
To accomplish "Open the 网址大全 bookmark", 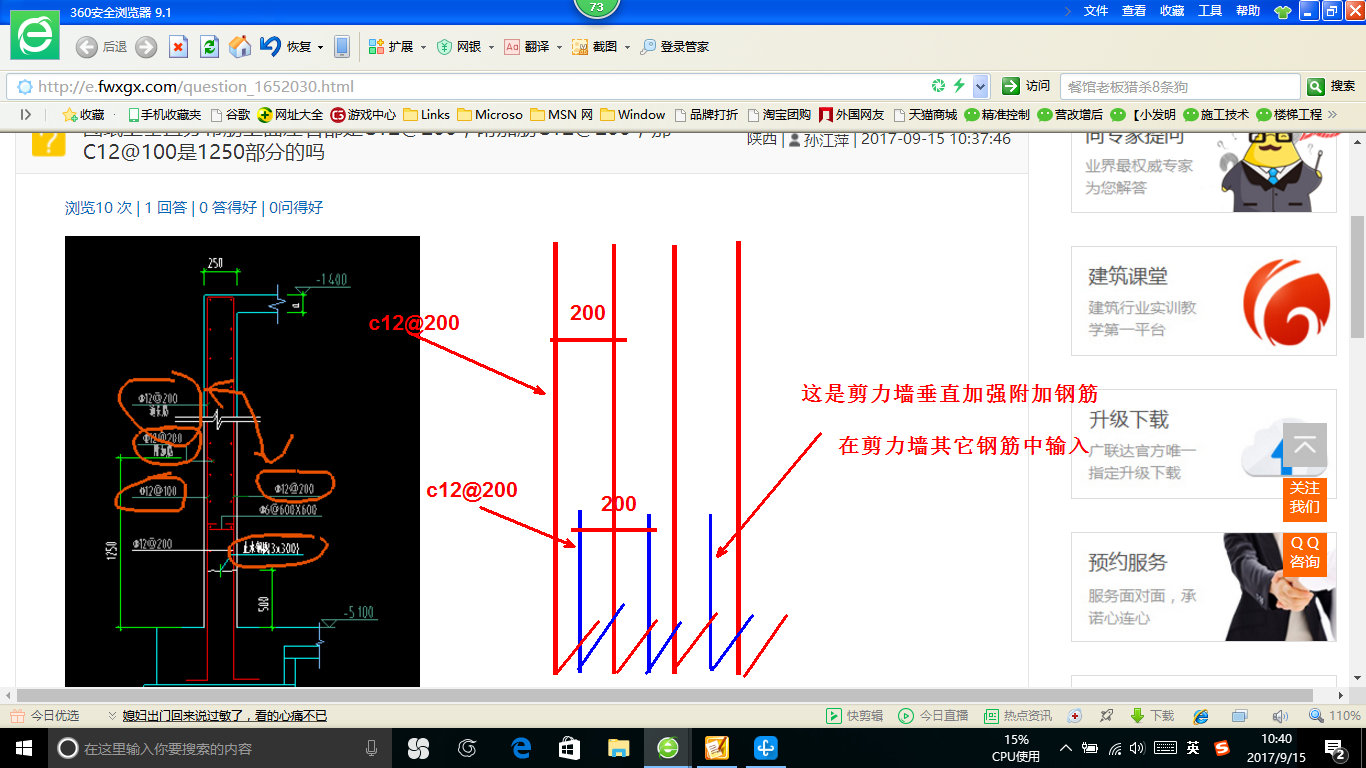I will click(x=291, y=115).
